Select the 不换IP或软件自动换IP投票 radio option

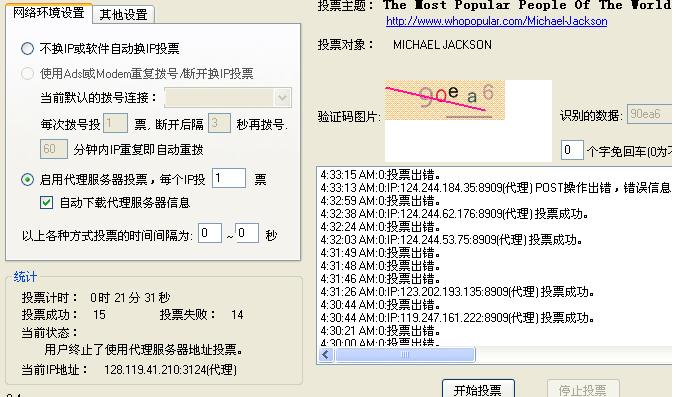pyautogui.click(x=27, y=48)
